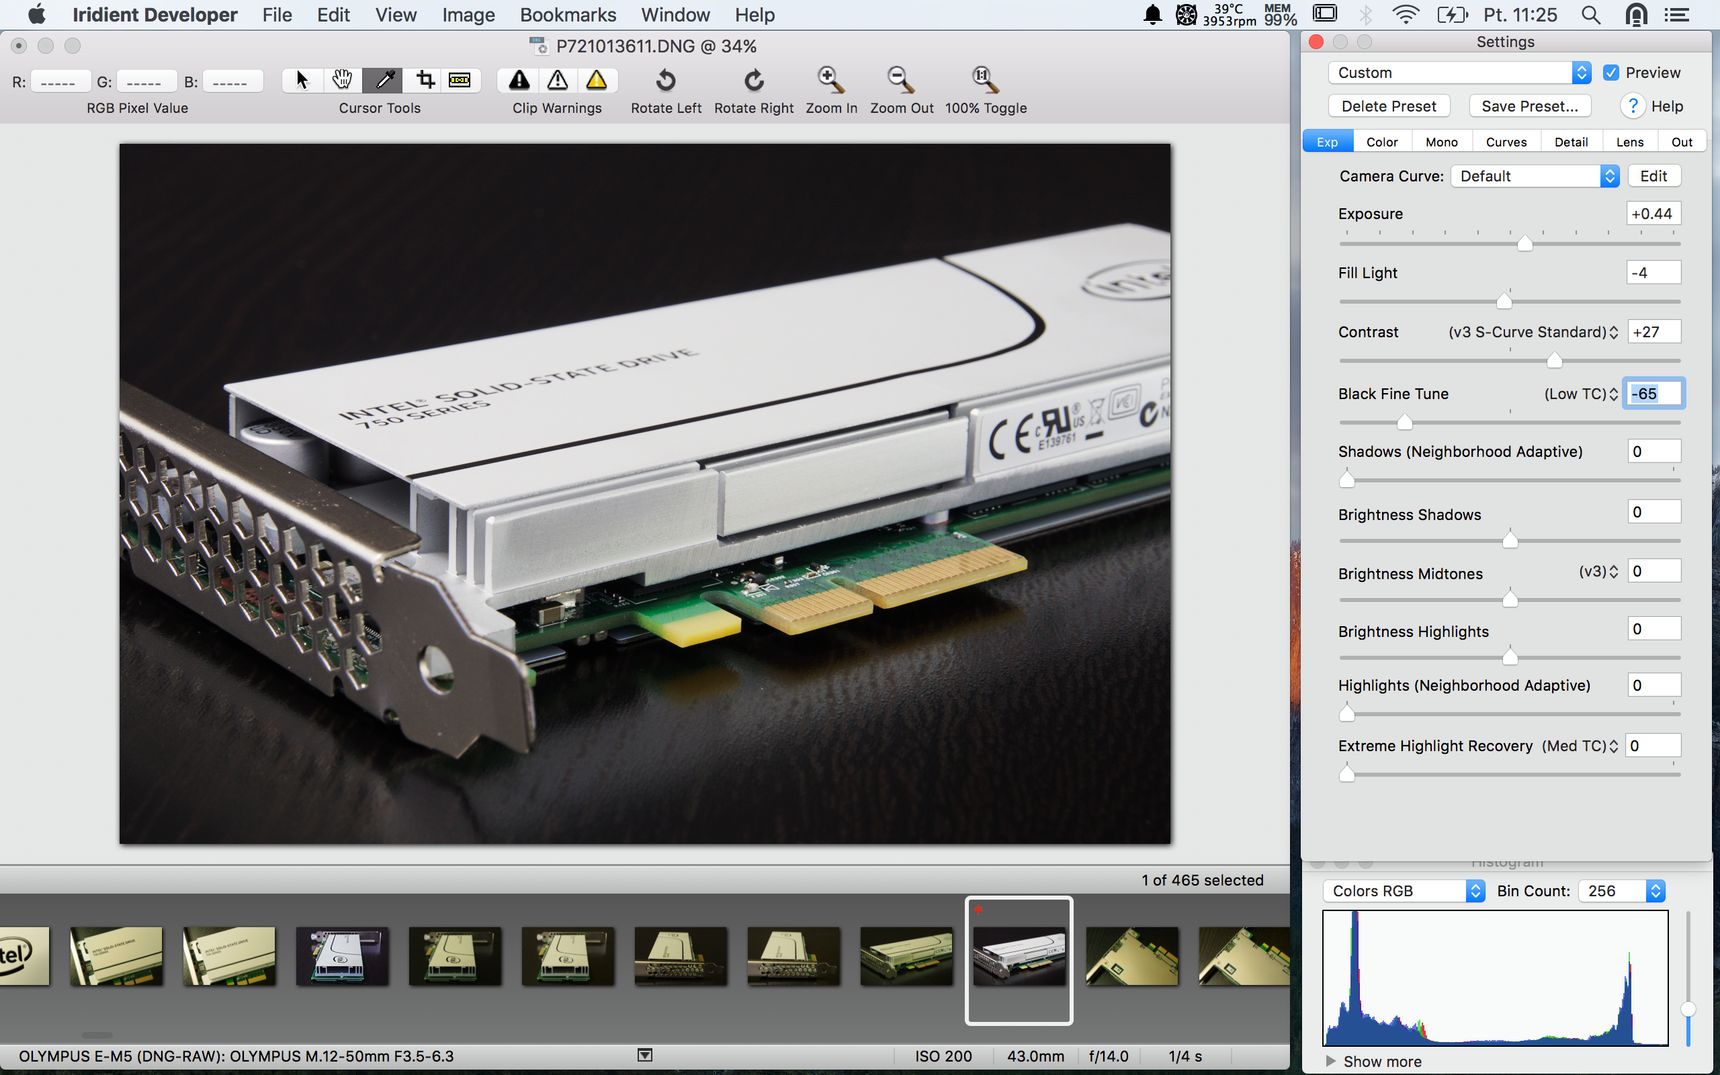Rotate the image left
This screenshot has width=1720, height=1075.
click(x=666, y=80)
